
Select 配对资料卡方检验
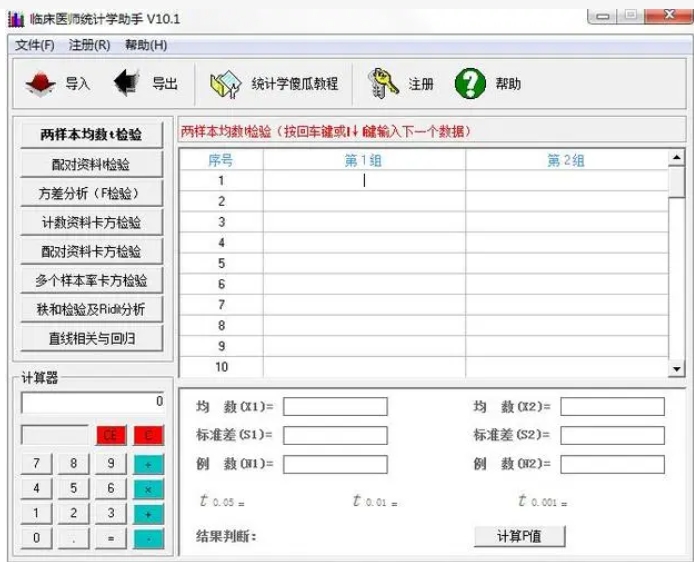pos(91,251)
